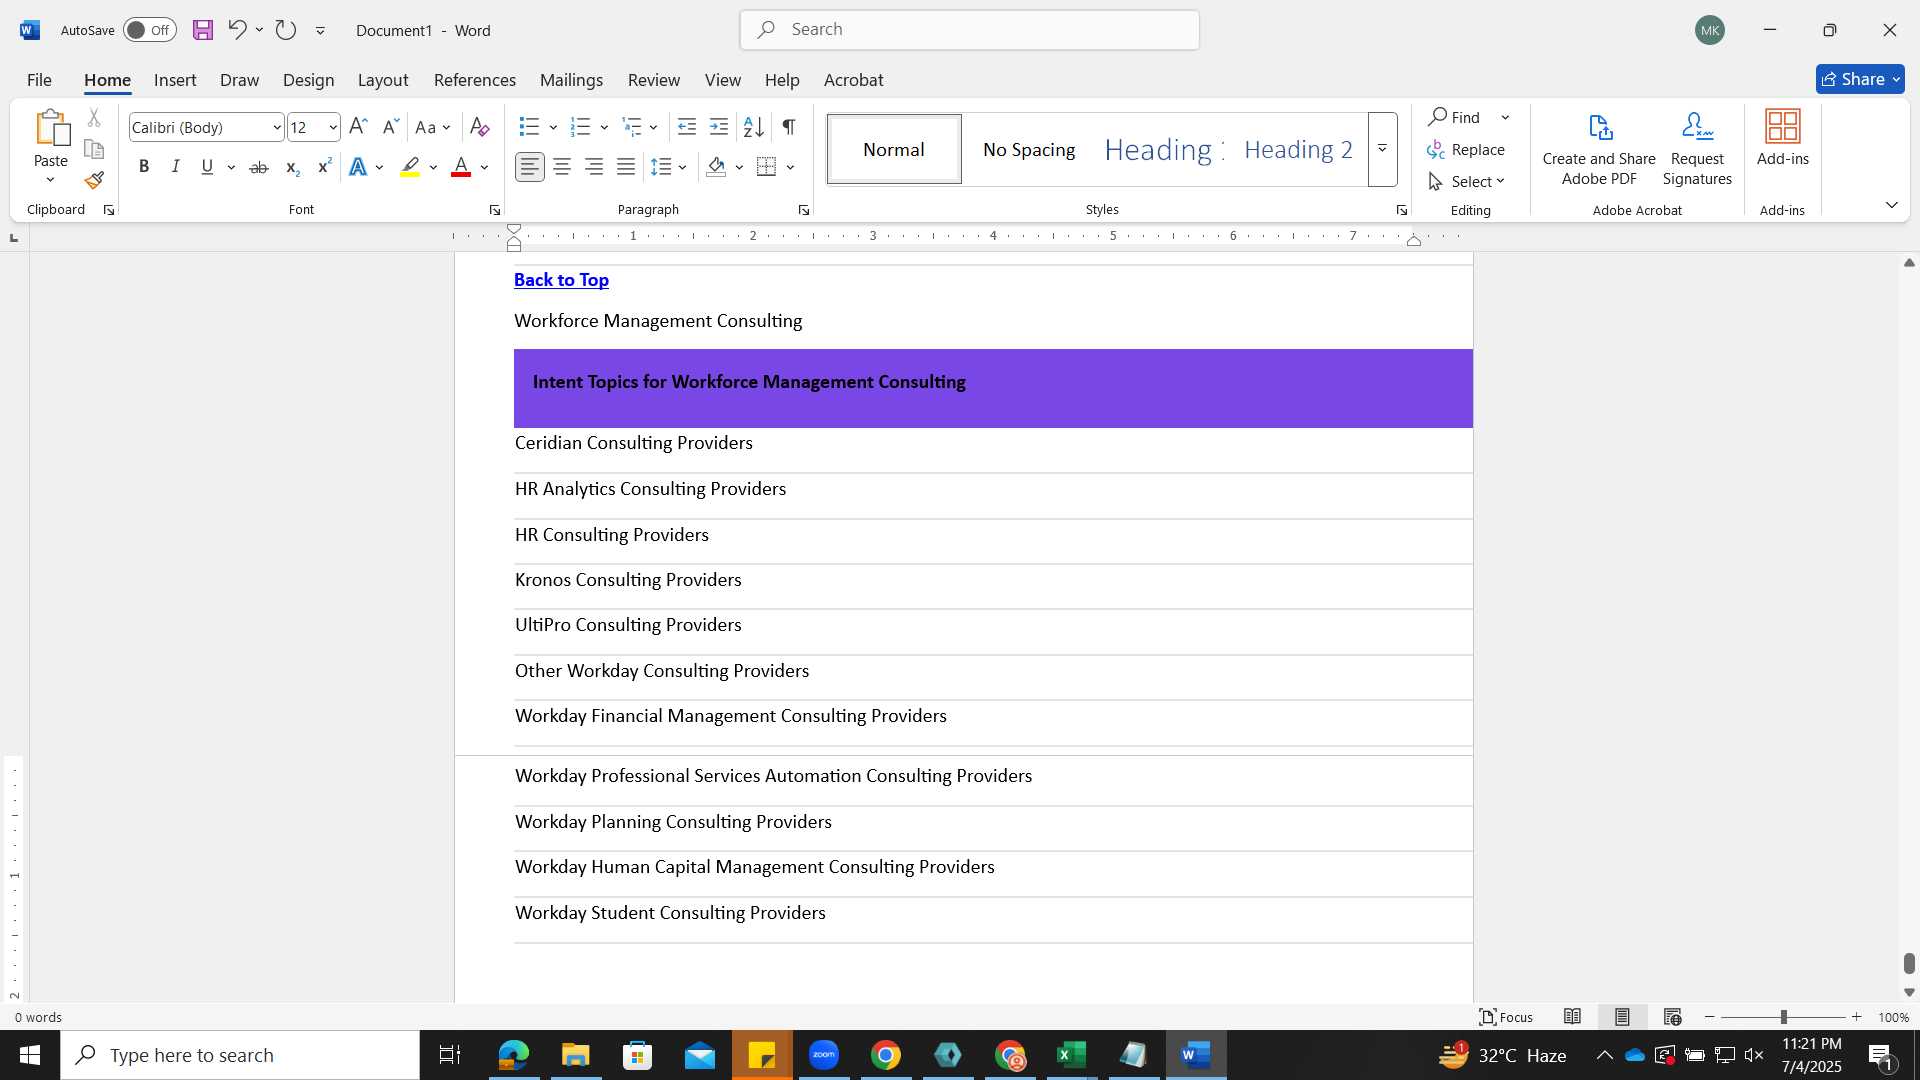Click the Search box in title bar

(969, 30)
